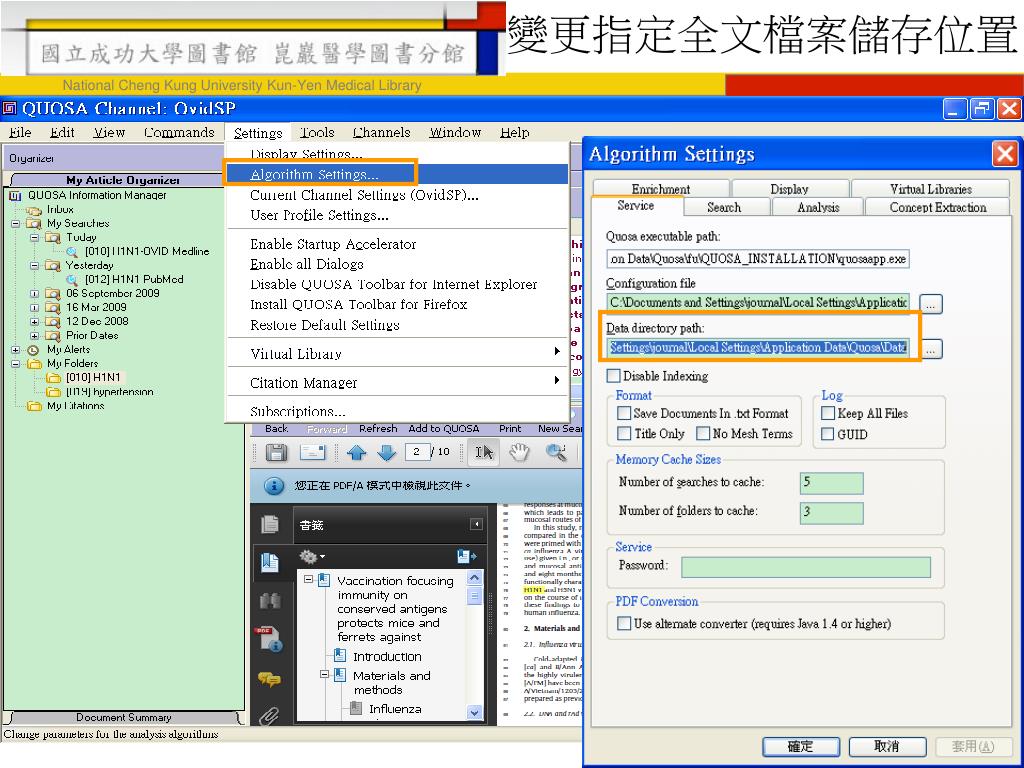1024x768 pixels.
Task: Choose the text select cursor tool
Action: pos(484,452)
